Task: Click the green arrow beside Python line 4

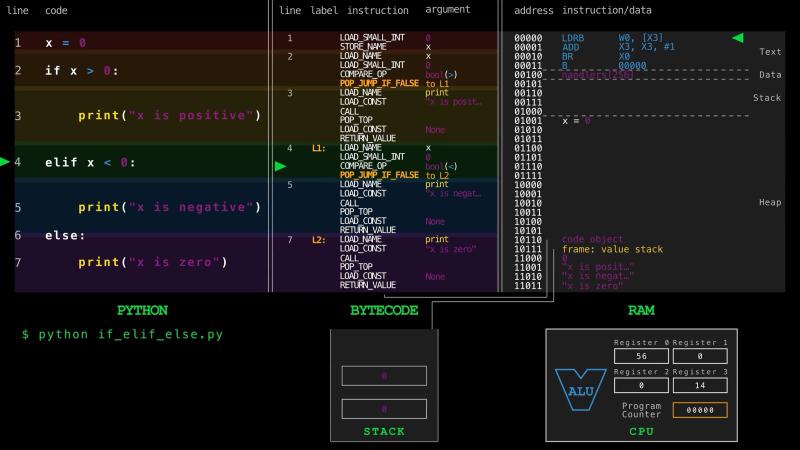Action: point(5,162)
